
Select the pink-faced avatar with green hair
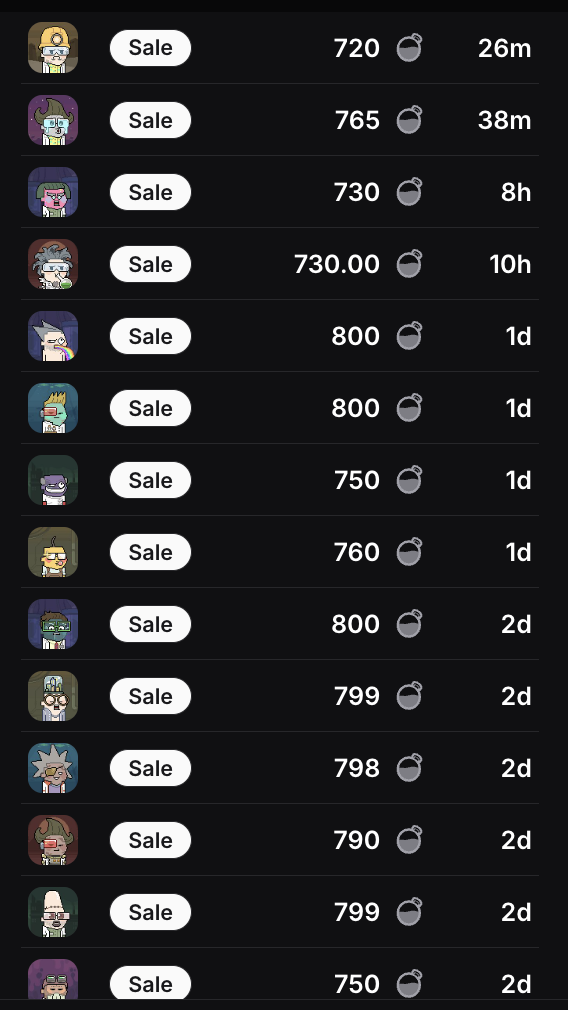point(53,192)
